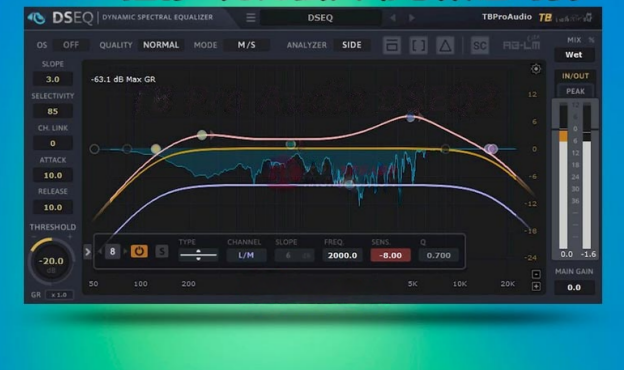The image size is (624, 370).
Task: Toggle the PEAK meter mode
Action: tap(575, 92)
